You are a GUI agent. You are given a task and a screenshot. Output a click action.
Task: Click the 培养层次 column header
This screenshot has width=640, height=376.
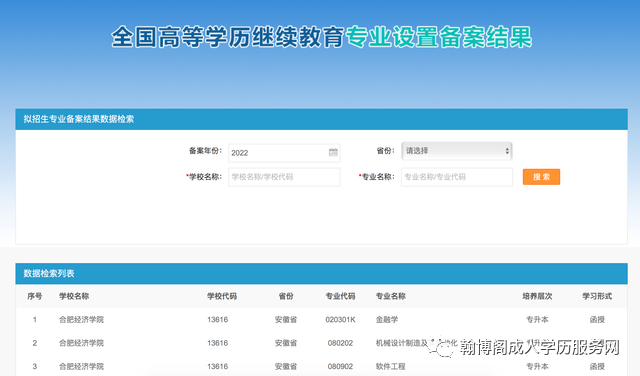point(537,296)
